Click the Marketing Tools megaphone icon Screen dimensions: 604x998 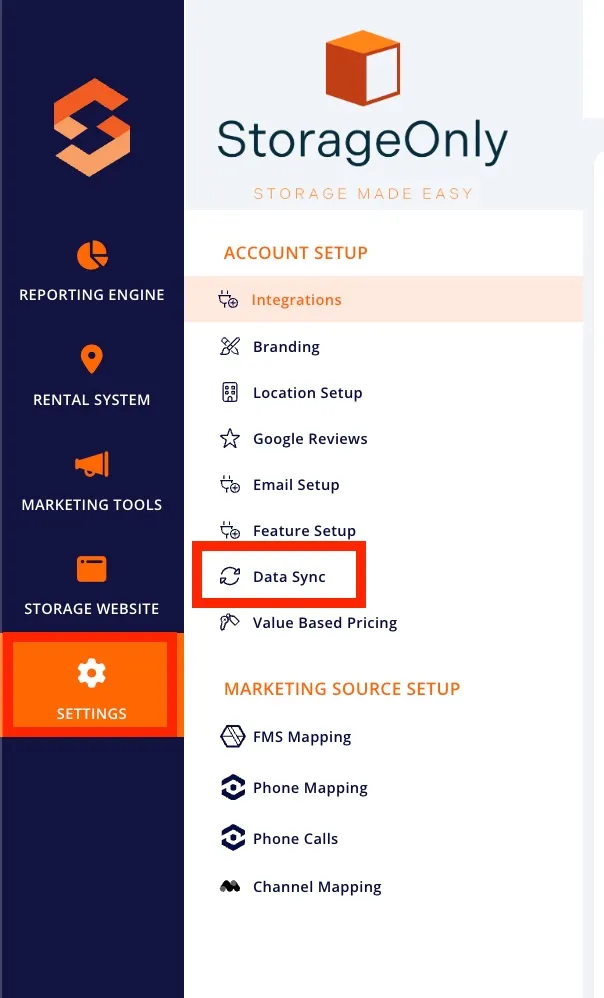pos(92,464)
